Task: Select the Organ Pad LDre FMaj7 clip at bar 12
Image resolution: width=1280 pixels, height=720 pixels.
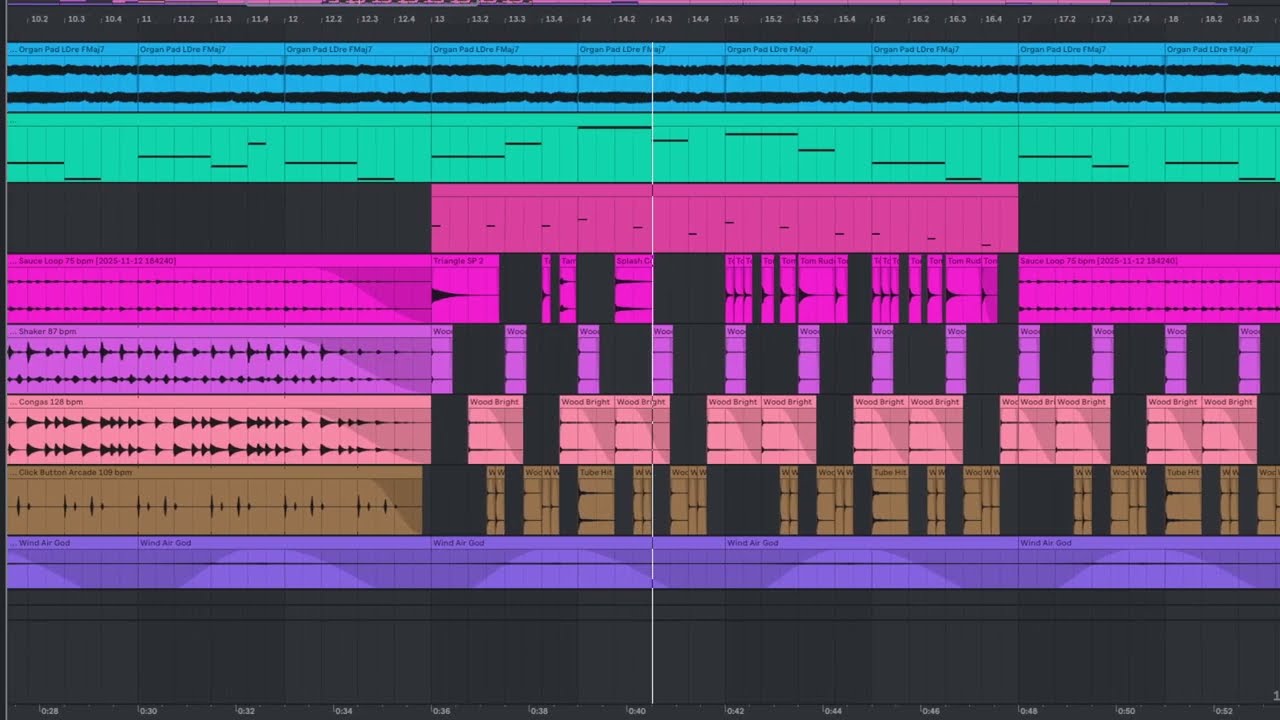Action: (x=358, y=77)
